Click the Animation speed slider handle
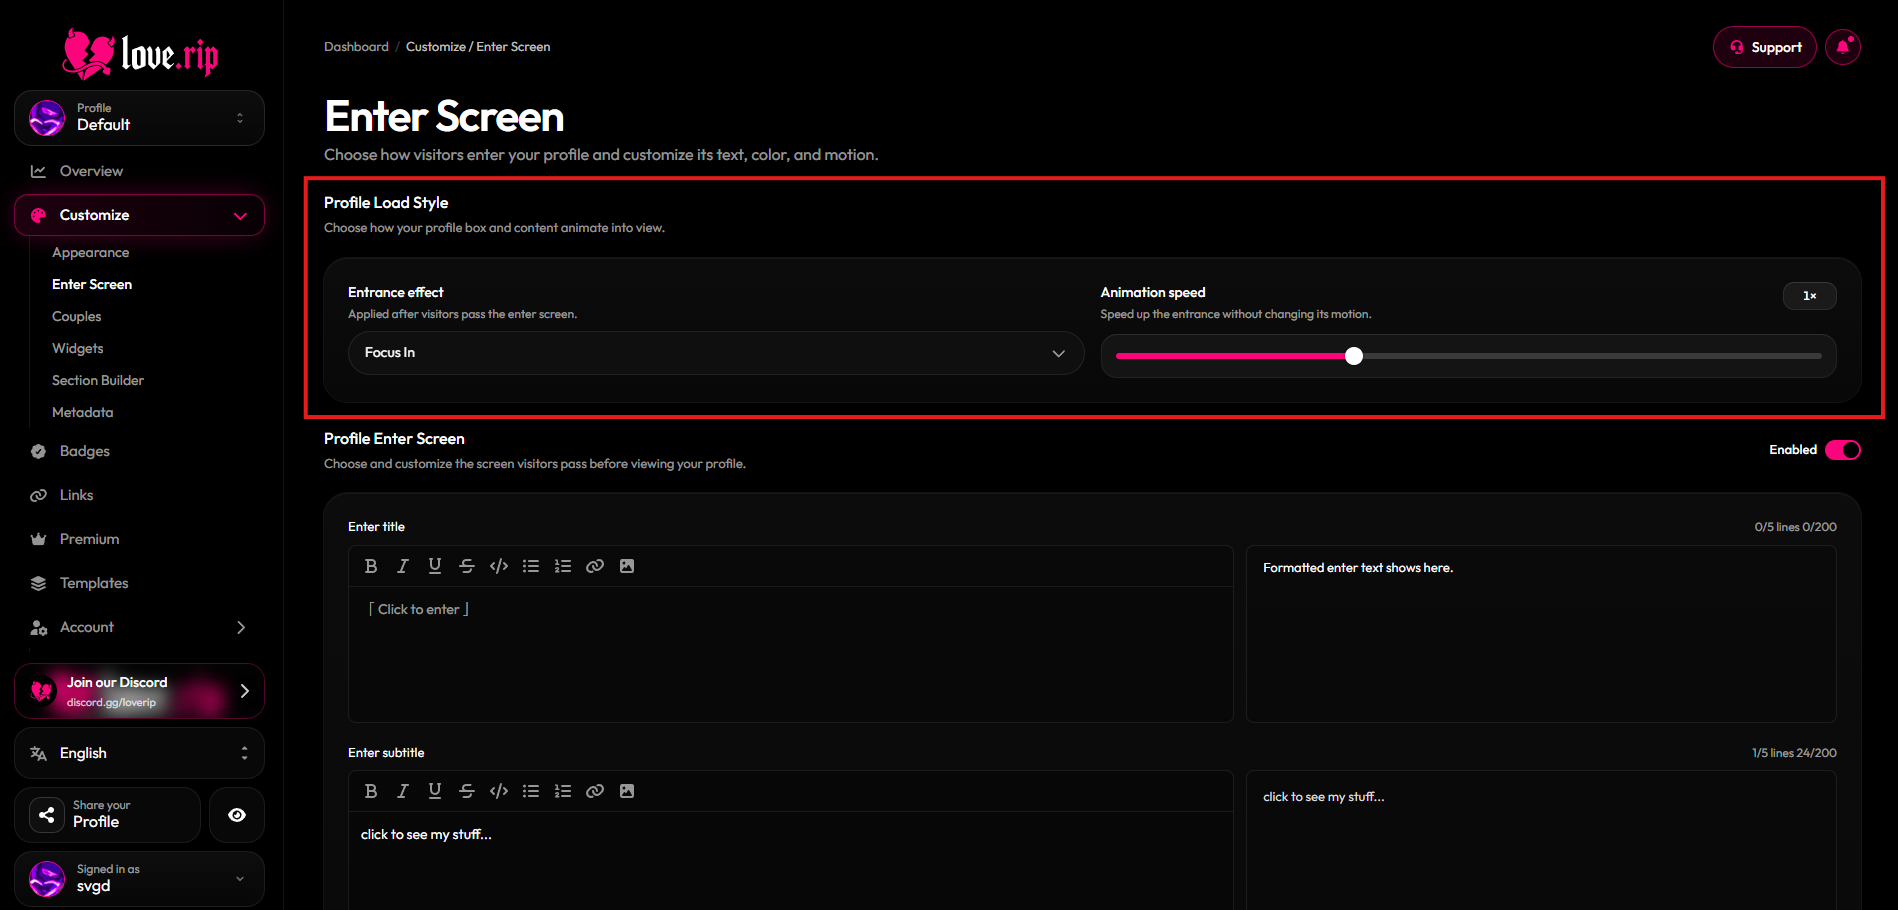 tap(1354, 356)
